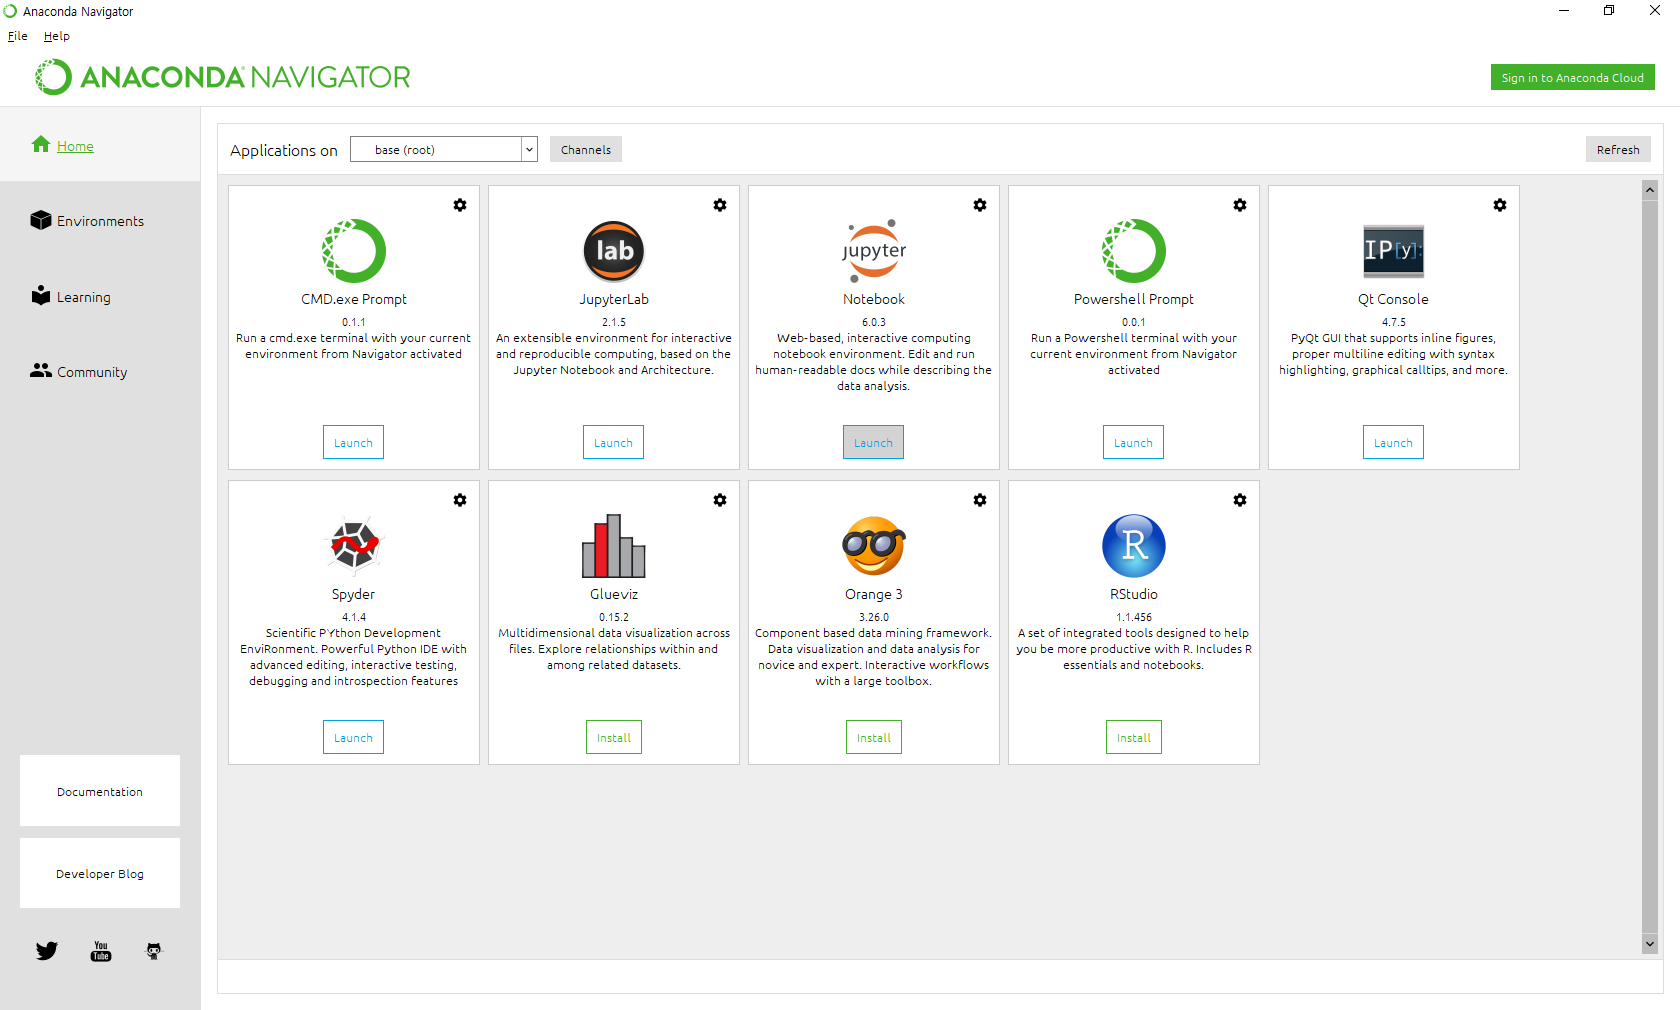Open settings gear for JupyterLab
Viewport: 1680px width, 1010px height.
tap(720, 205)
